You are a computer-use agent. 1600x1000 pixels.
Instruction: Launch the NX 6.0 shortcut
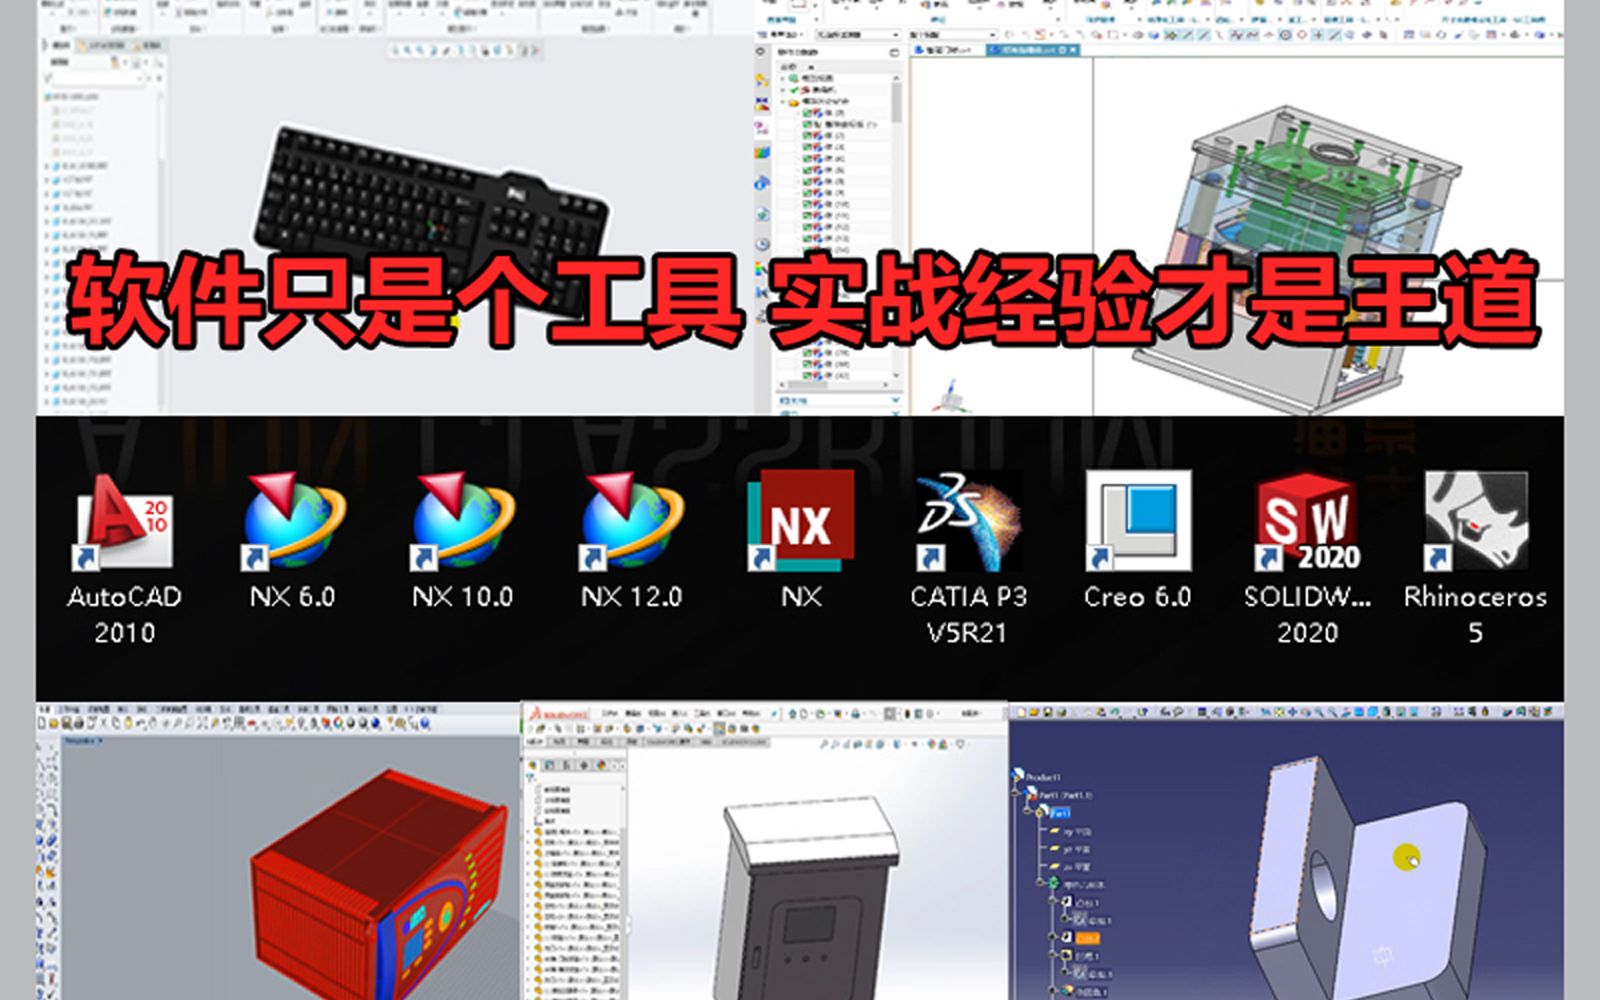pos(293,542)
